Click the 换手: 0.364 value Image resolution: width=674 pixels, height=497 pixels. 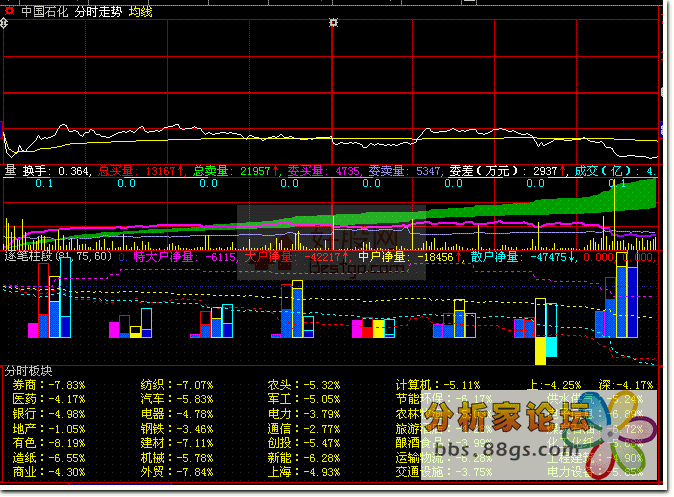(57, 172)
